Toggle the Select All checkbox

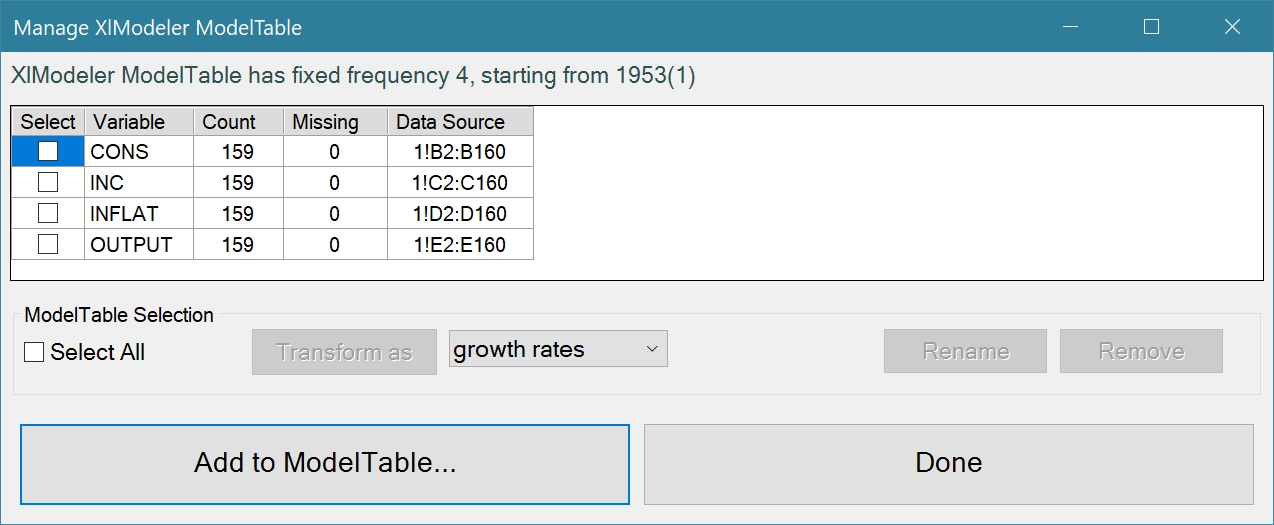tap(34, 352)
